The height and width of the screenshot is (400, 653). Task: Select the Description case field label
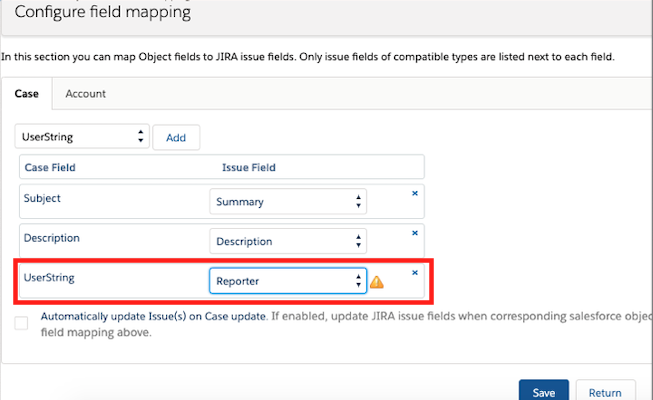[x=51, y=238]
